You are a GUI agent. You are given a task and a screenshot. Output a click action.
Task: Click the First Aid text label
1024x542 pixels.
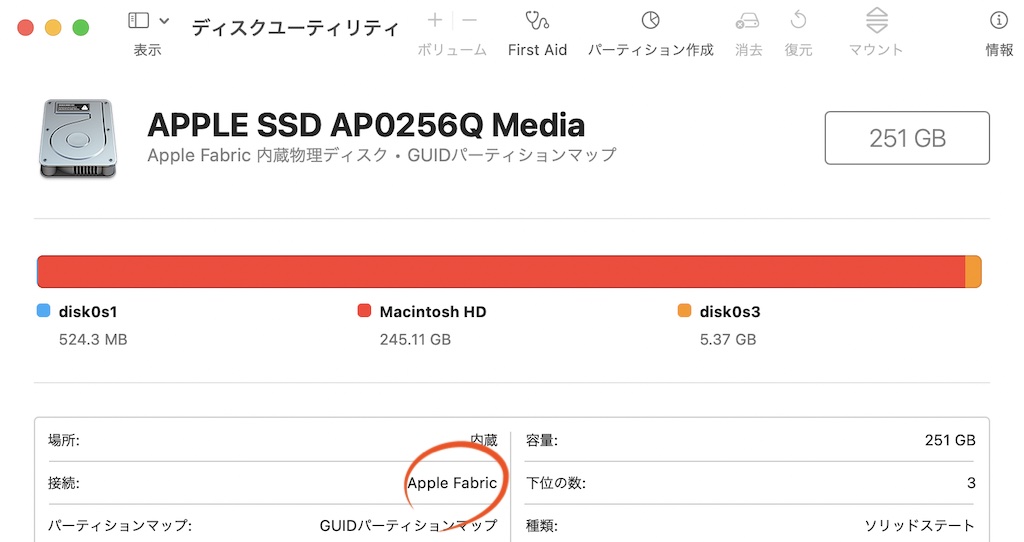[x=537, y=50]
